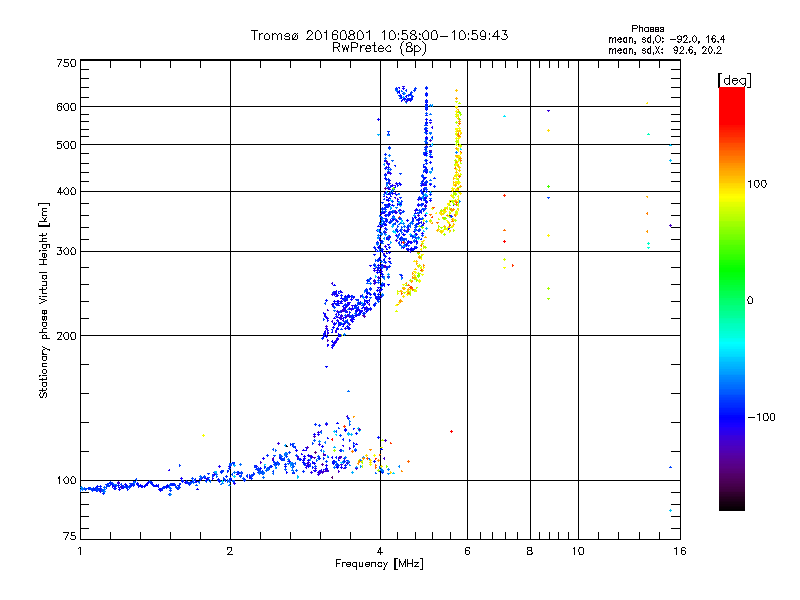
Task: Click the x-axis tick '16'
Action: (680, 551)
